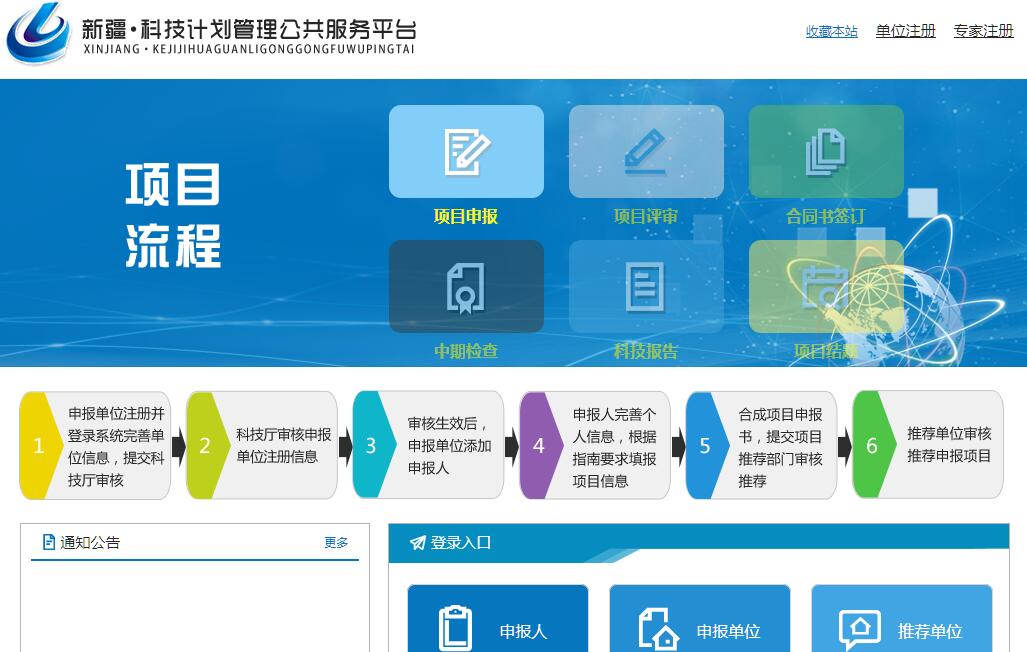Click step 3 审核生效后 box
This screenshot has height=652, width=1027.
pos(429,446)
